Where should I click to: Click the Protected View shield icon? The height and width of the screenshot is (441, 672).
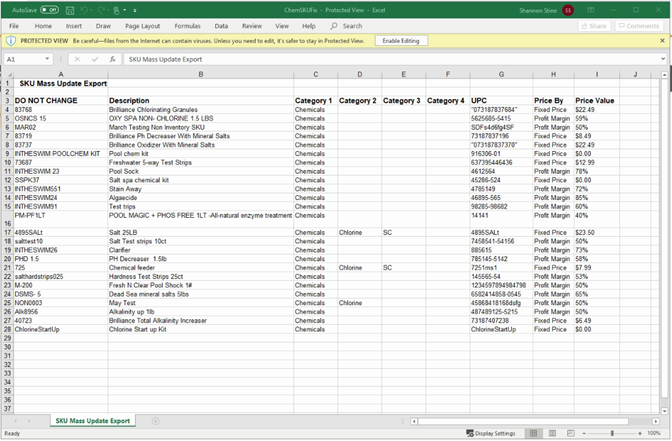click(11, 41)
